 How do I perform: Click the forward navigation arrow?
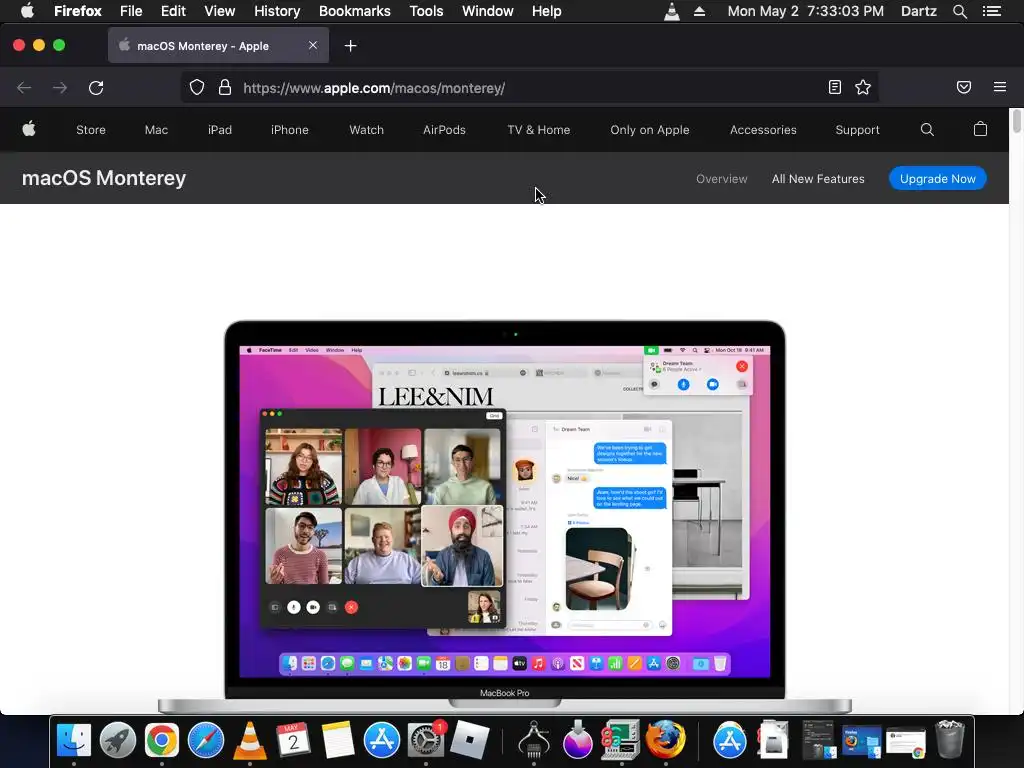pyautogui.click(x=60, y=88)
